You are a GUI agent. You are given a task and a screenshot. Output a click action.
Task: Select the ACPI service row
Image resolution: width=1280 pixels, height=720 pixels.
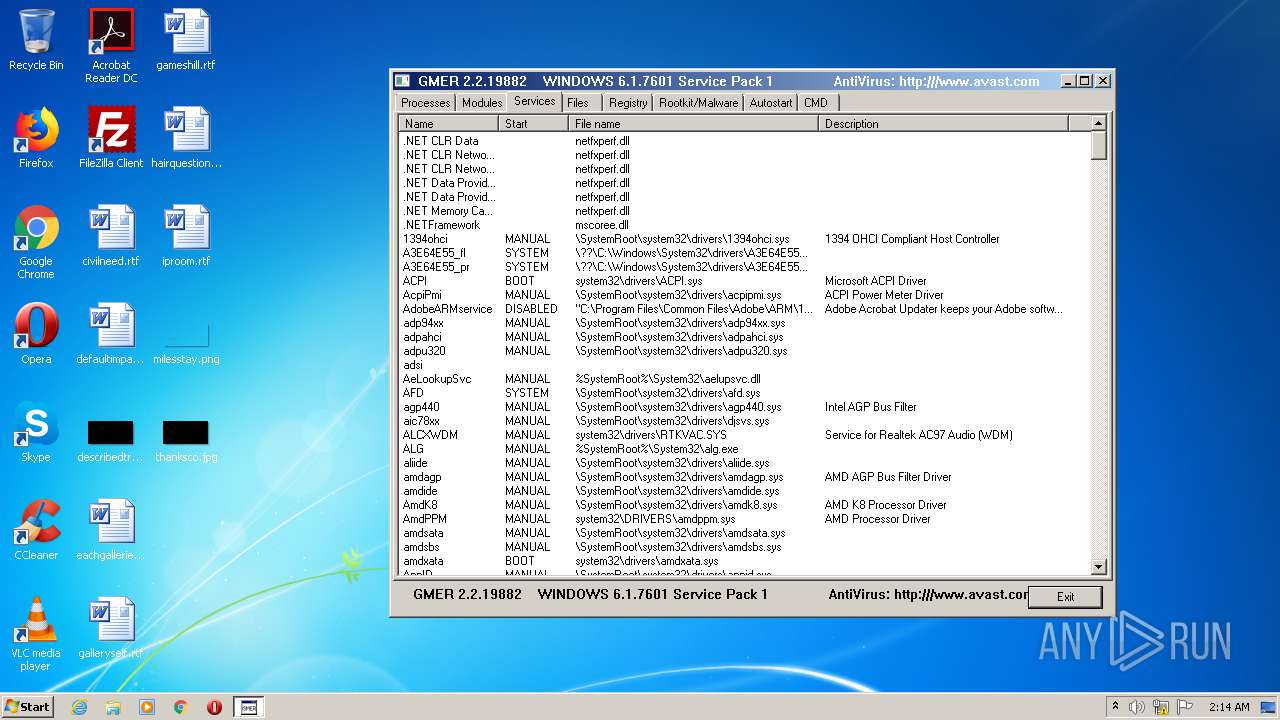point(744,281)
